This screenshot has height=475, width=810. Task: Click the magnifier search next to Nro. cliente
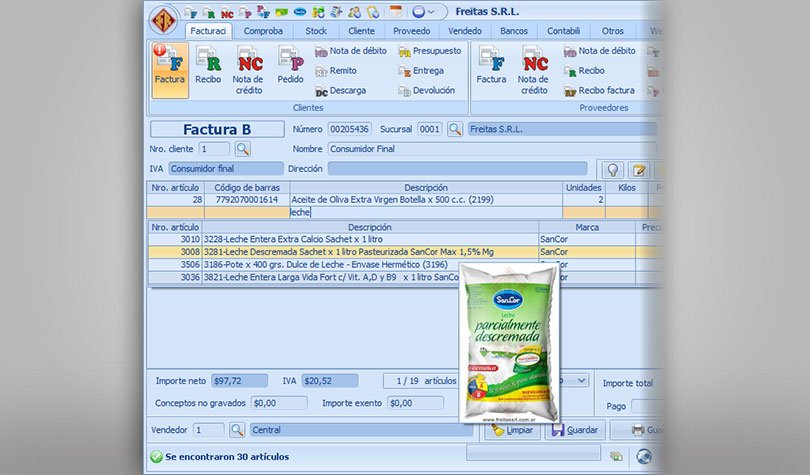click(243, 149)
